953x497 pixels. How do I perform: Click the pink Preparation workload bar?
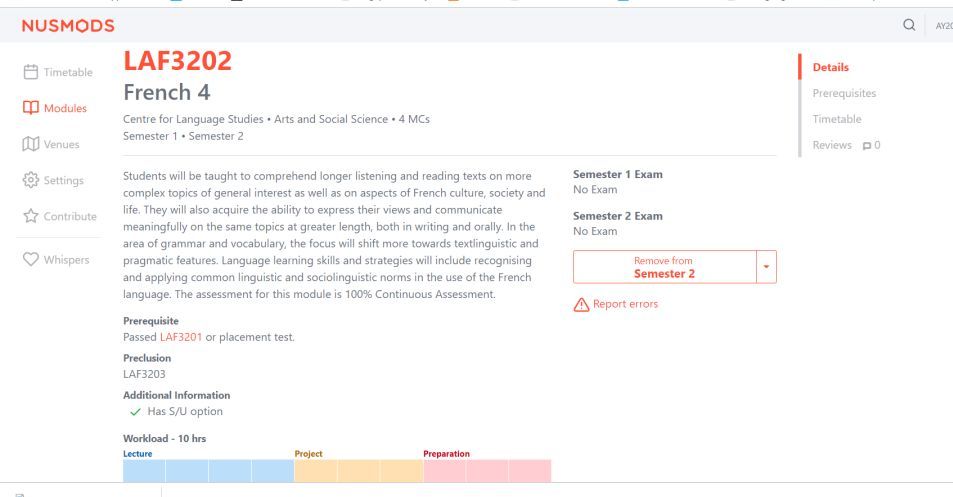(x=487, y=471)
